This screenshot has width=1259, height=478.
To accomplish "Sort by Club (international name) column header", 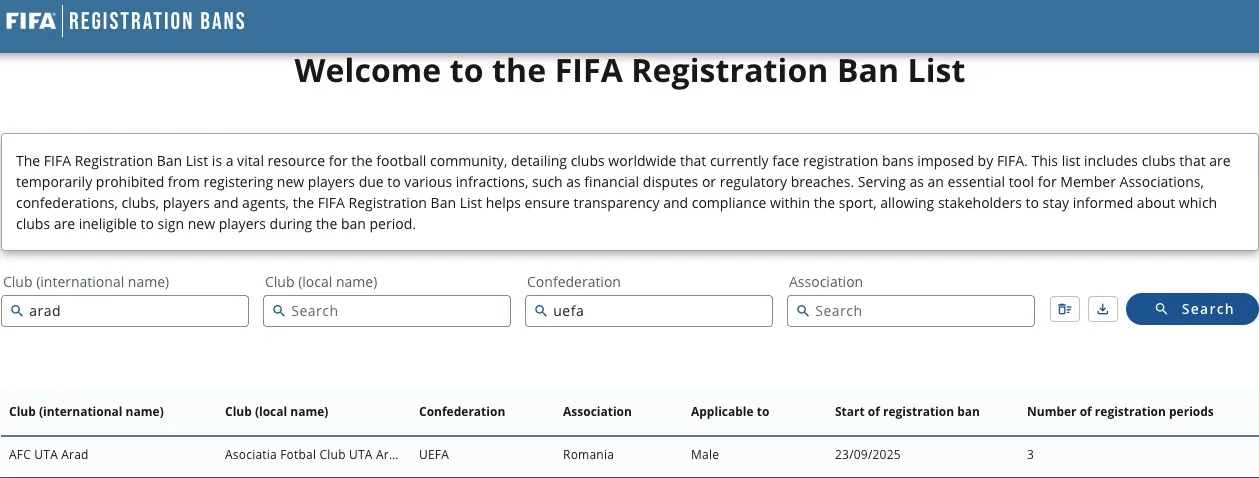I will coord(86,412).
